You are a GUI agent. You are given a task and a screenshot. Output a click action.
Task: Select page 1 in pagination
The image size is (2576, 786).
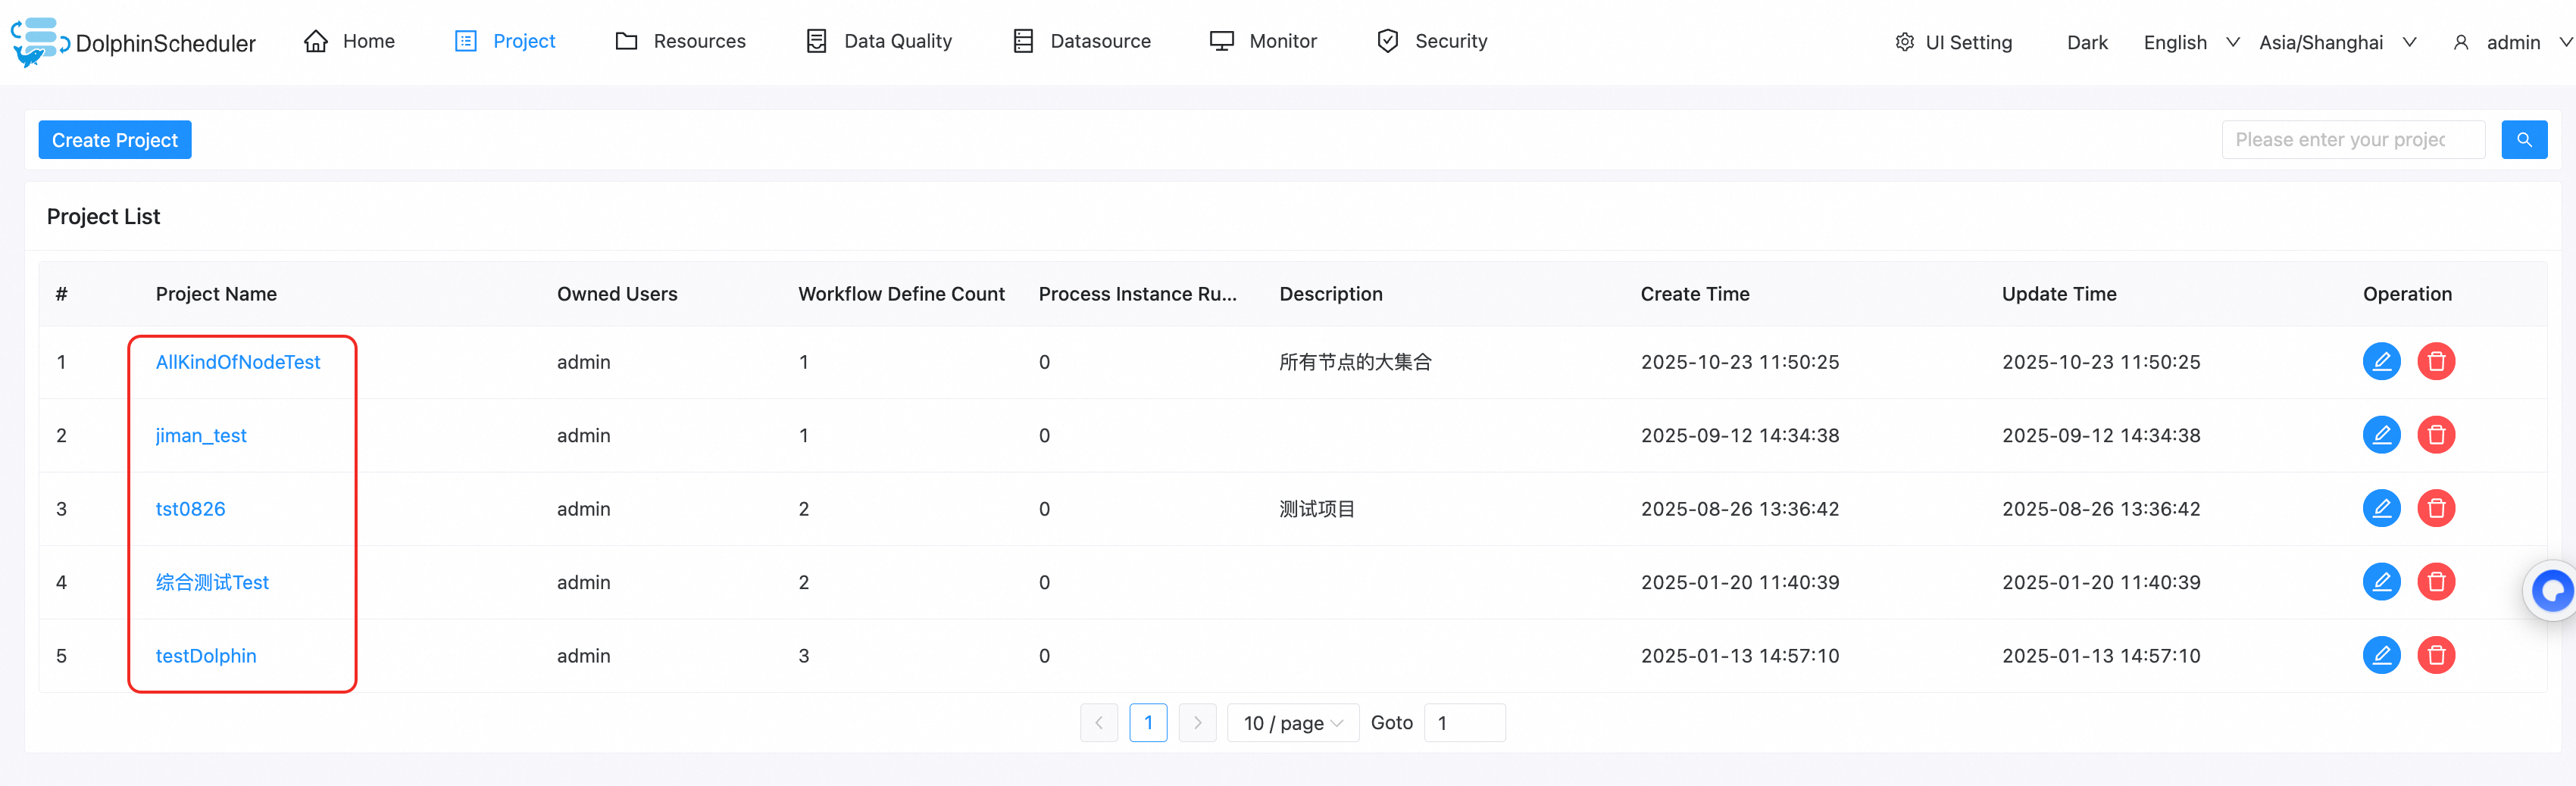click(x=1148, y=723)
